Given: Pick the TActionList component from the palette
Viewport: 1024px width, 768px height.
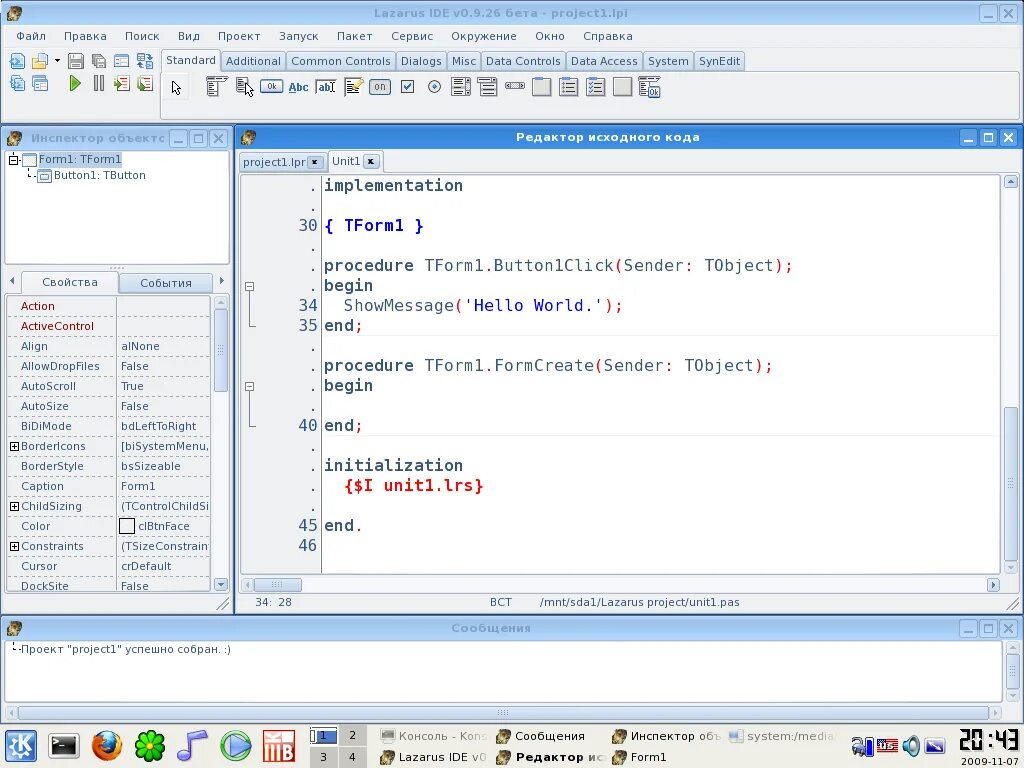Looking at the screenshot, I should [x=649, y=87].
